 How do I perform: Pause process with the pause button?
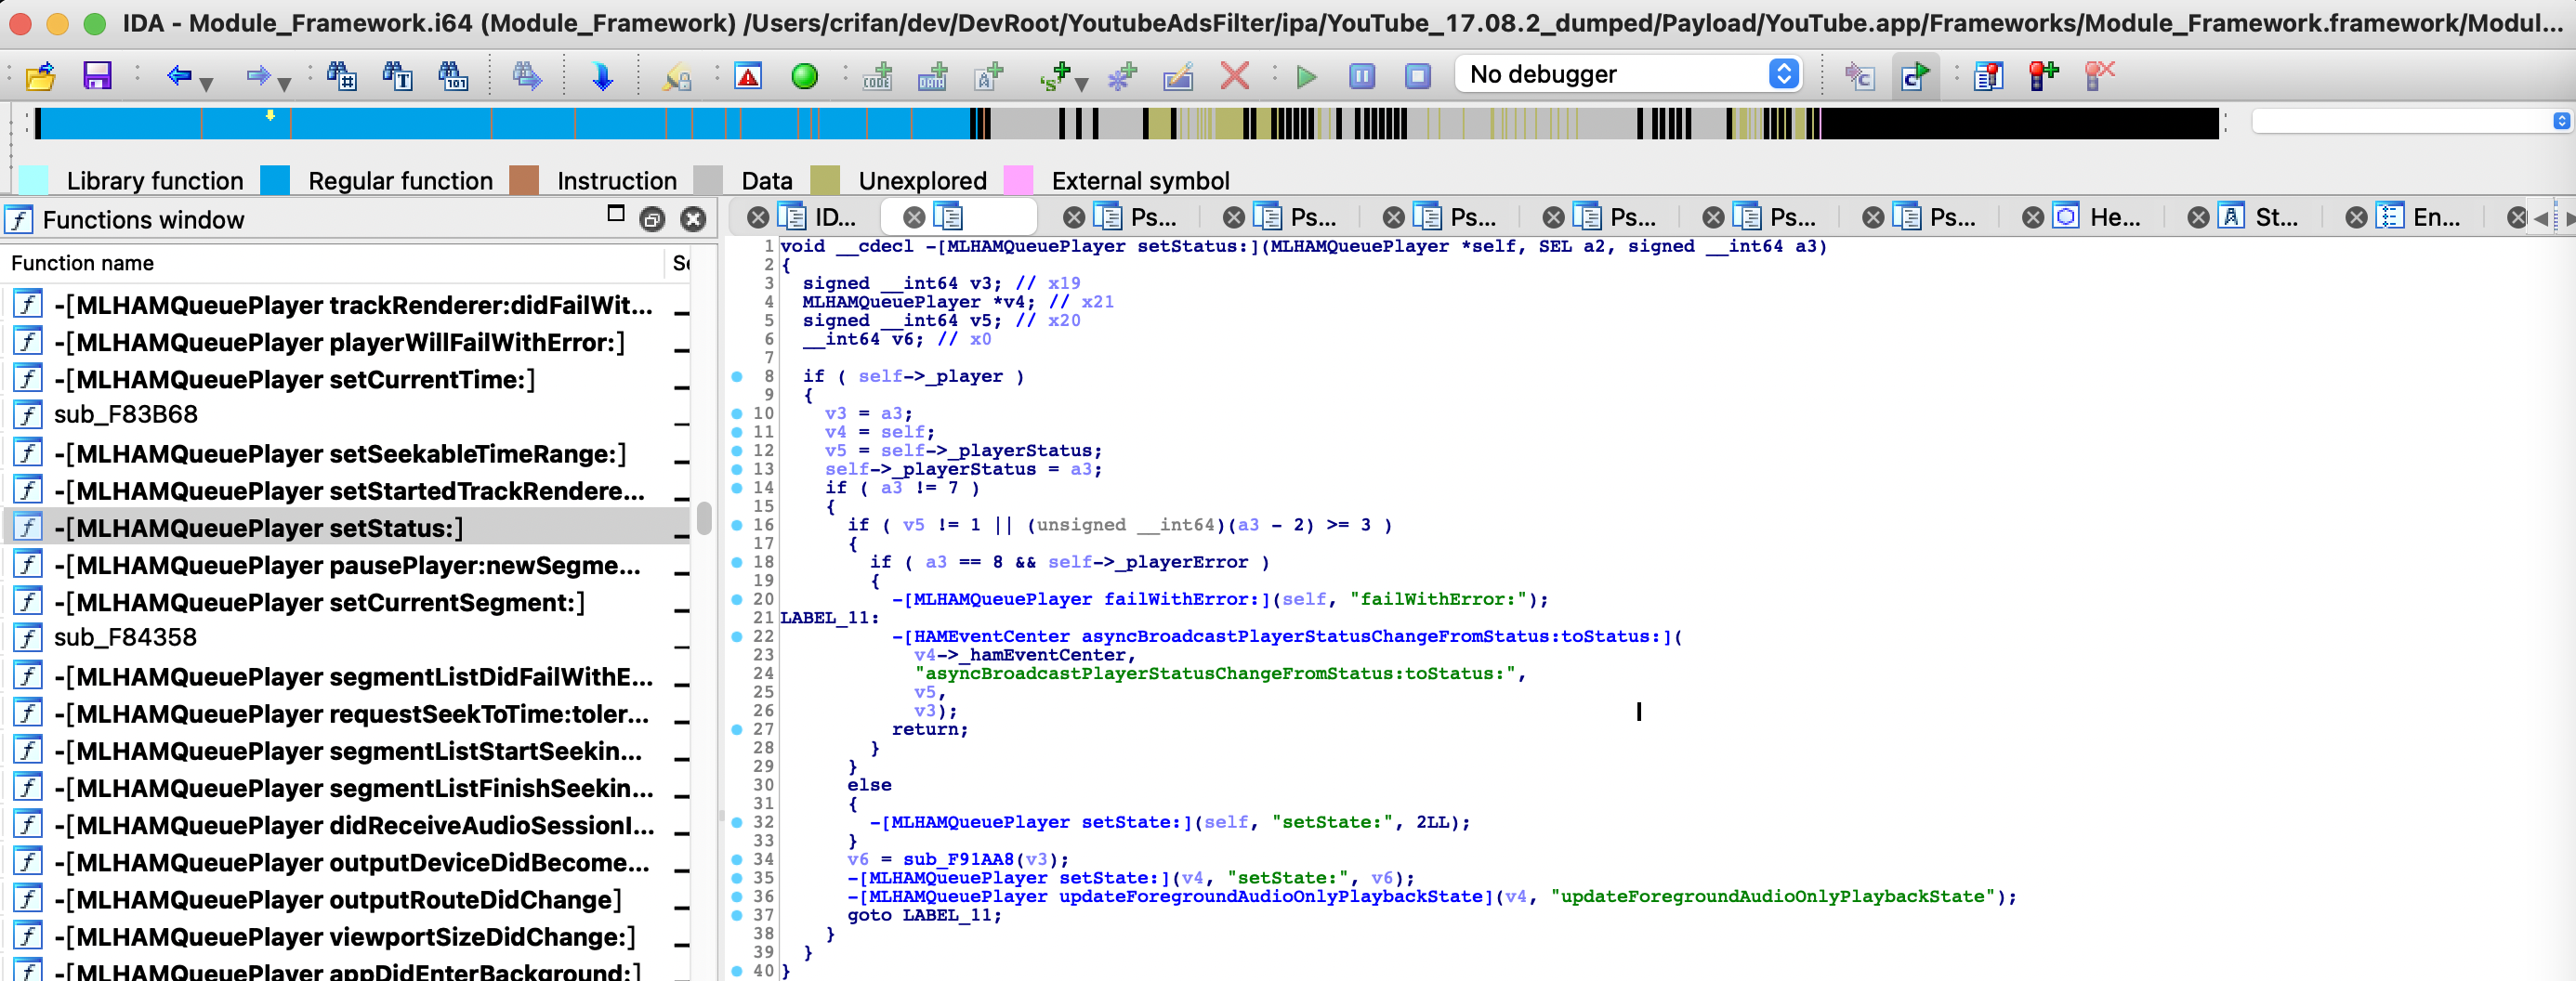[1362, 76]
